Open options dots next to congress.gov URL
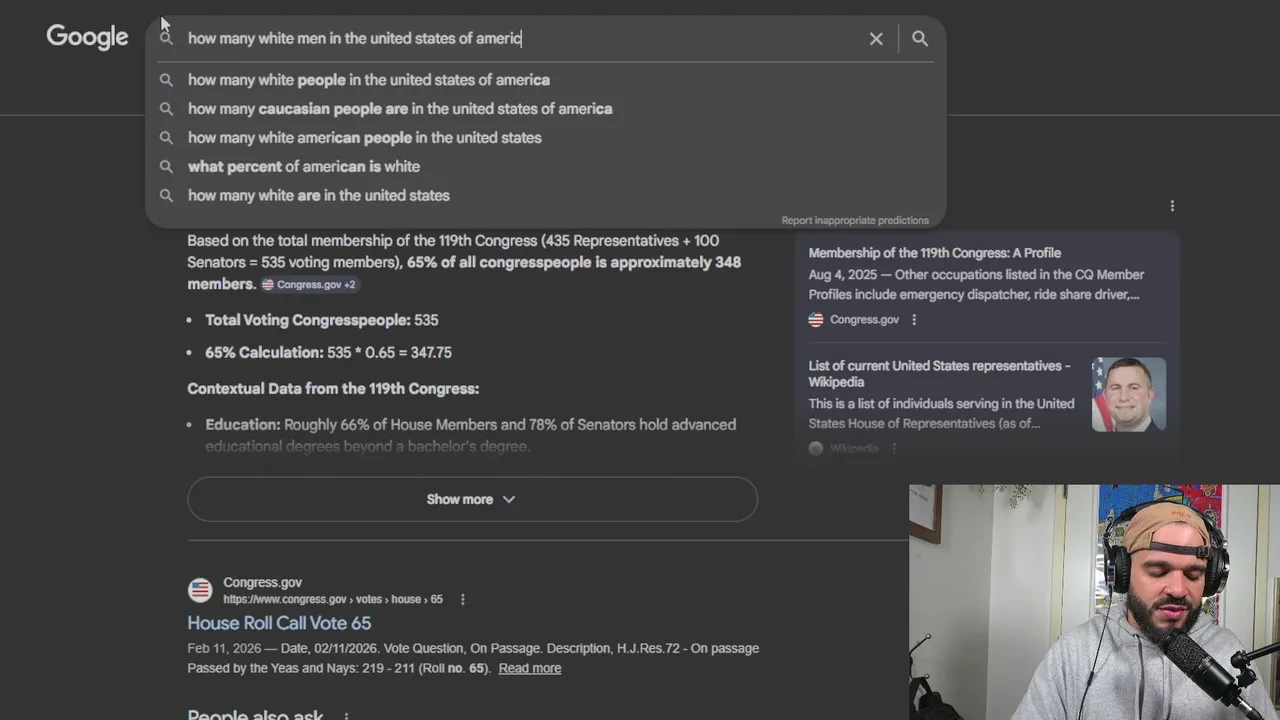The image size is (1280, 720). pos(462,599)
